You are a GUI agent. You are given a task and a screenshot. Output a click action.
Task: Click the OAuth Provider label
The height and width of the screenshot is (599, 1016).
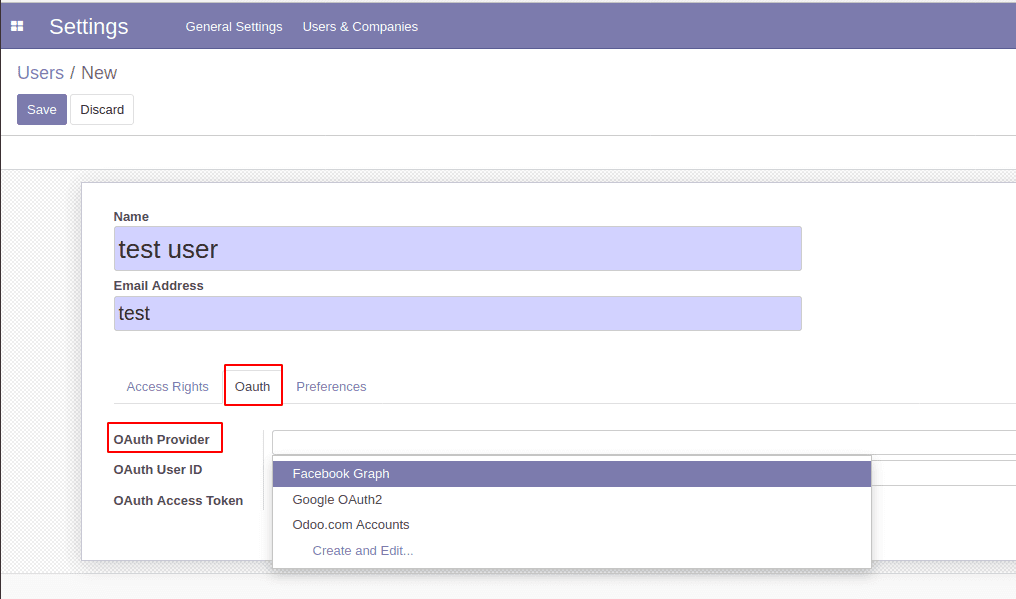pyautogui.click(x=161, y=440)
